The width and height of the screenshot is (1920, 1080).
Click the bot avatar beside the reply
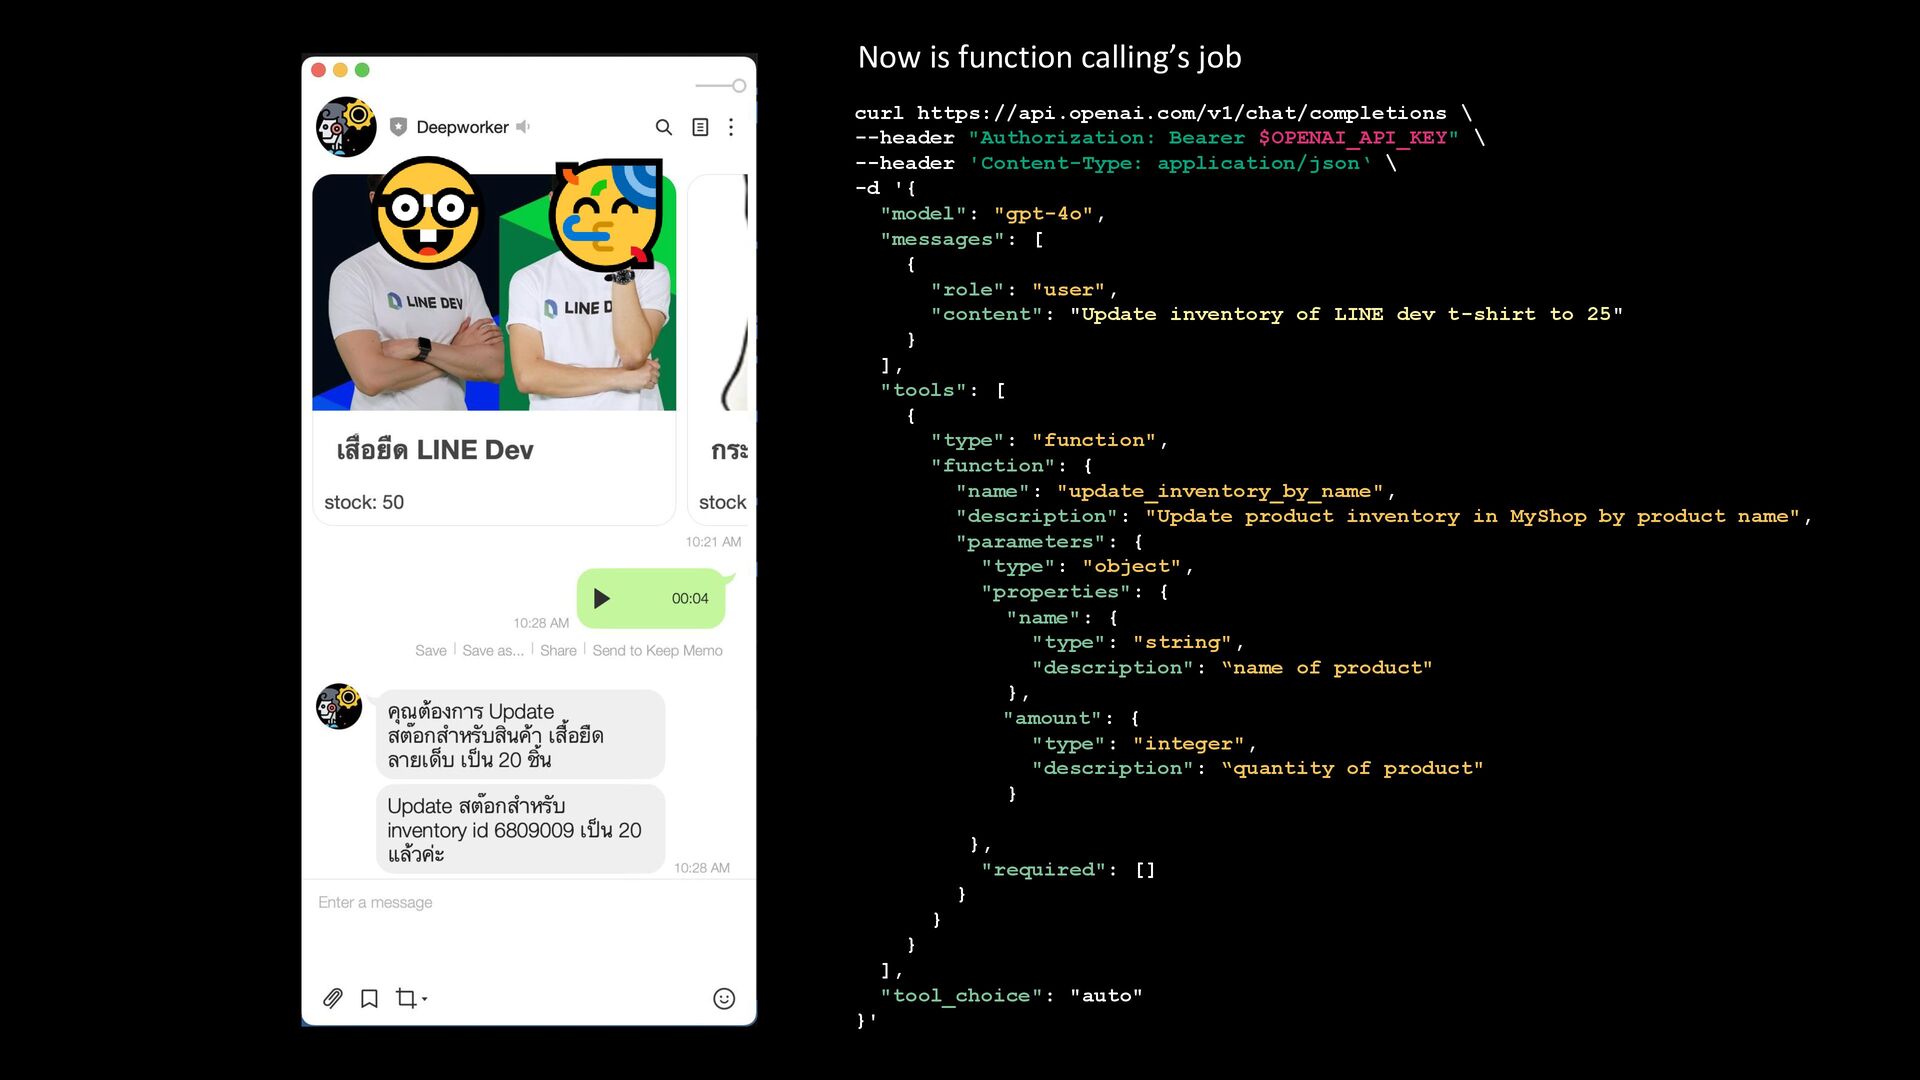339,706
